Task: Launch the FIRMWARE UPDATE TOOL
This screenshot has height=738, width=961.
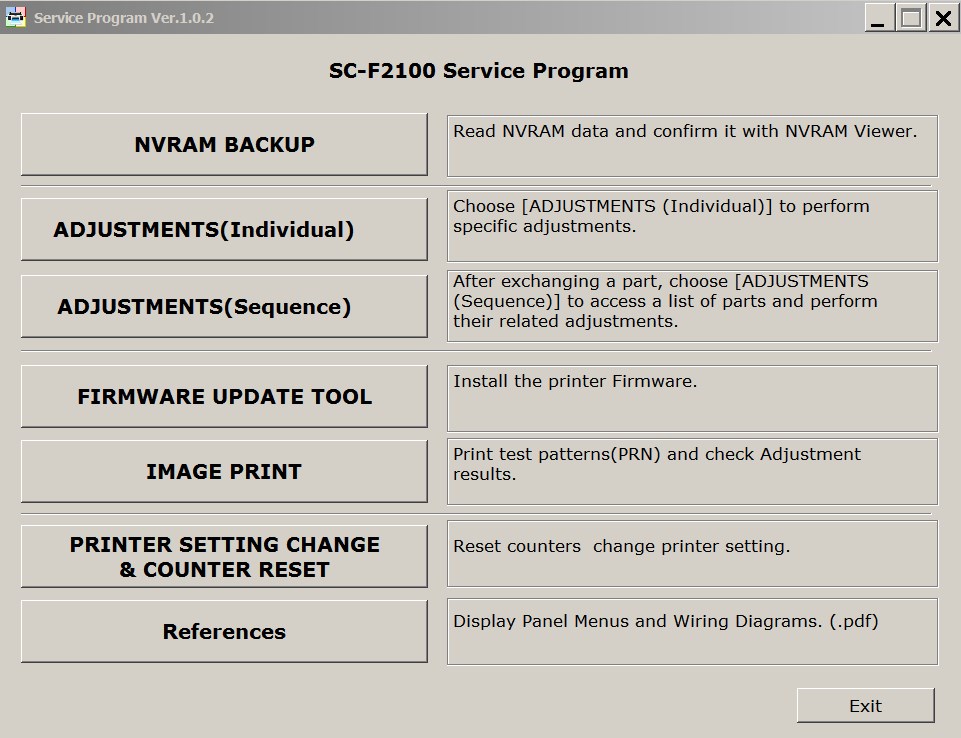Action: point(224,397)
